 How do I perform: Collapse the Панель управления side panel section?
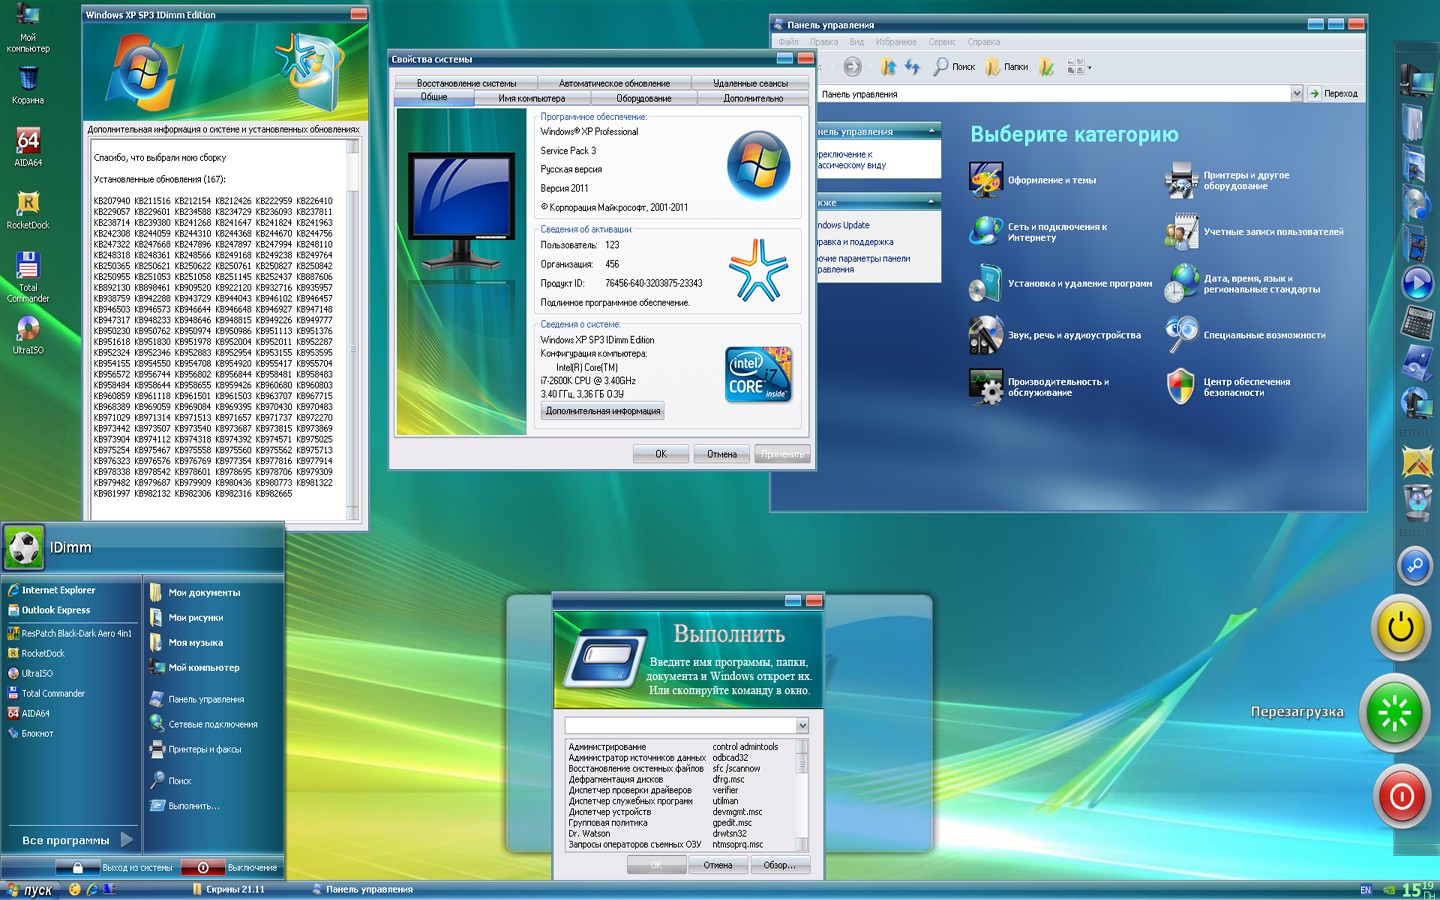coord(932,131)
